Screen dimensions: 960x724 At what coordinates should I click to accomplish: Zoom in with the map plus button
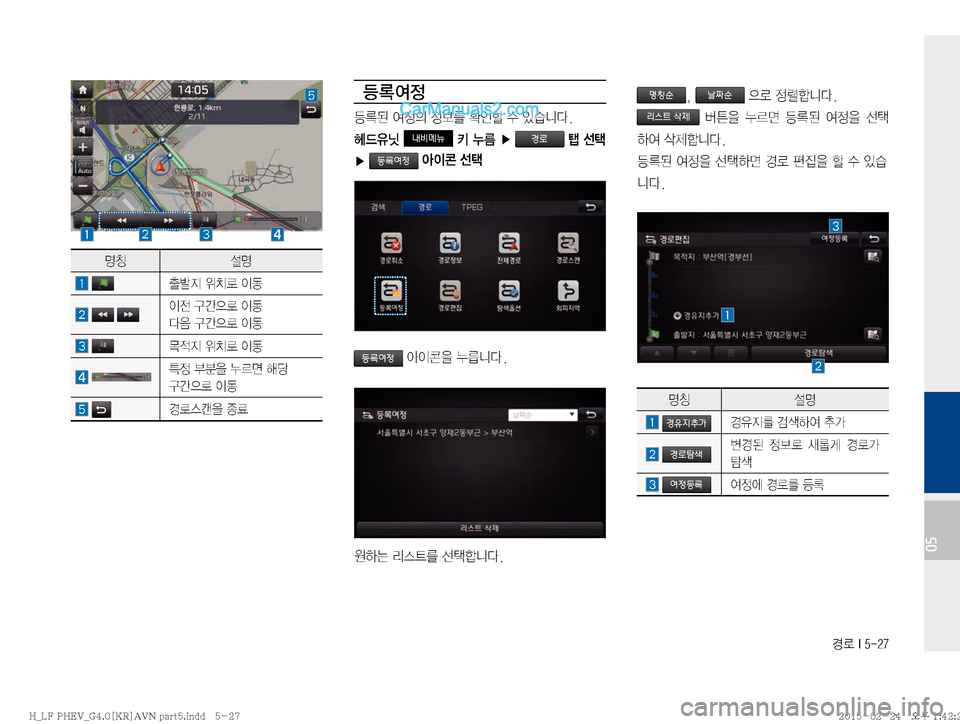[83, 147]
